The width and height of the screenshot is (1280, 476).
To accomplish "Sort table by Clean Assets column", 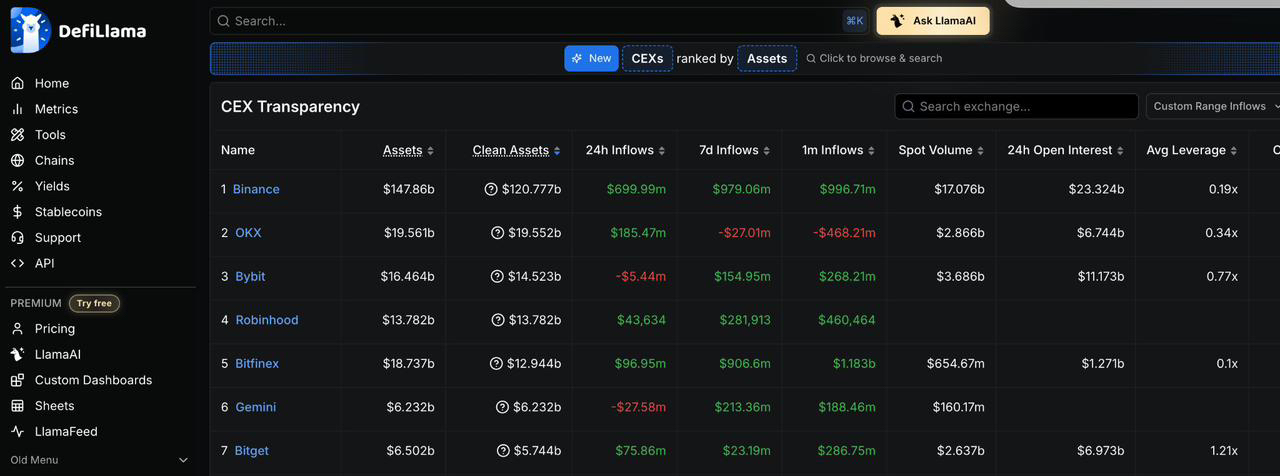I will (516, 150).
